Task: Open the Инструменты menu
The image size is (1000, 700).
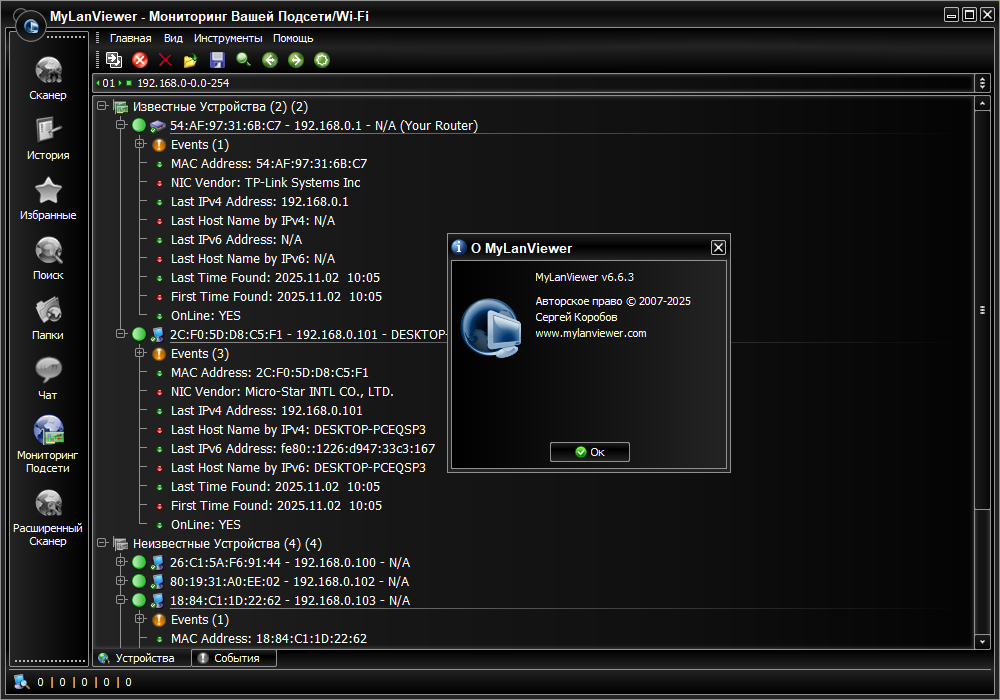Action: (x=228, y=38)
